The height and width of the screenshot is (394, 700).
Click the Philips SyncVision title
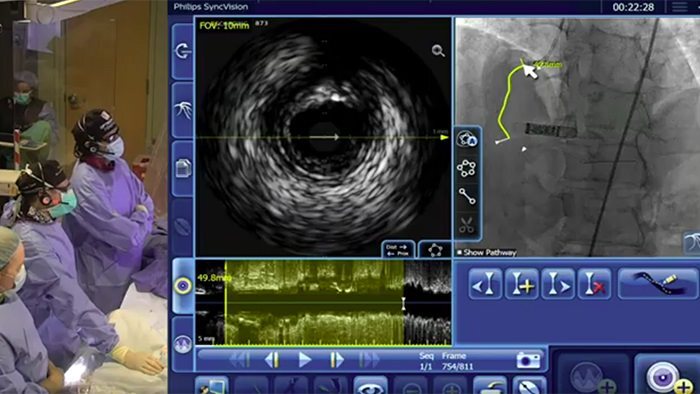coord(211,7)
